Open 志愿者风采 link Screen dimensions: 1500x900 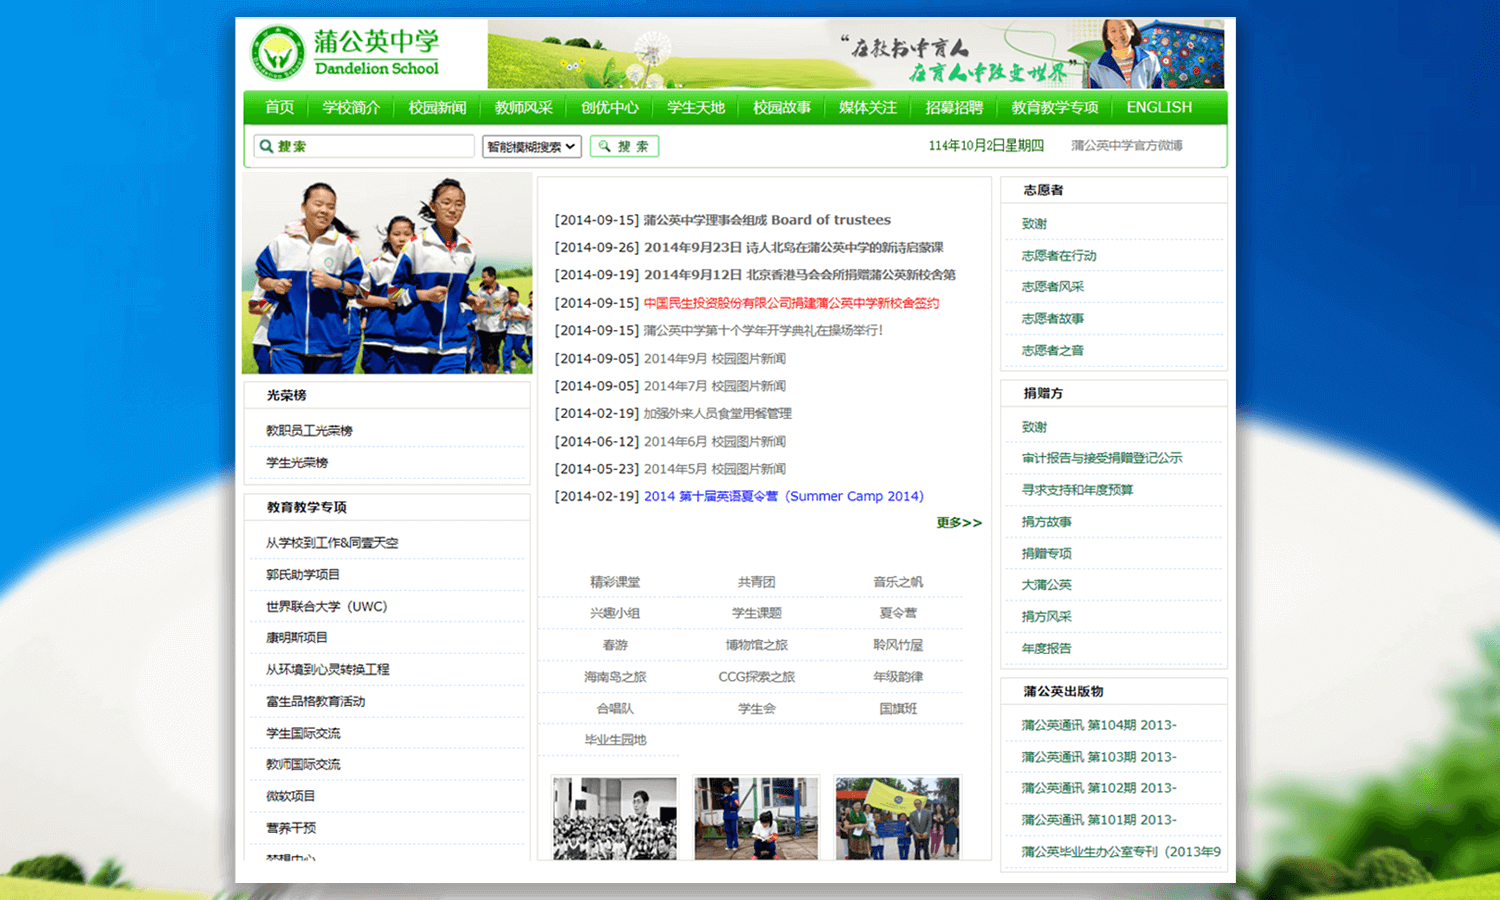(x=1053, y=287)
